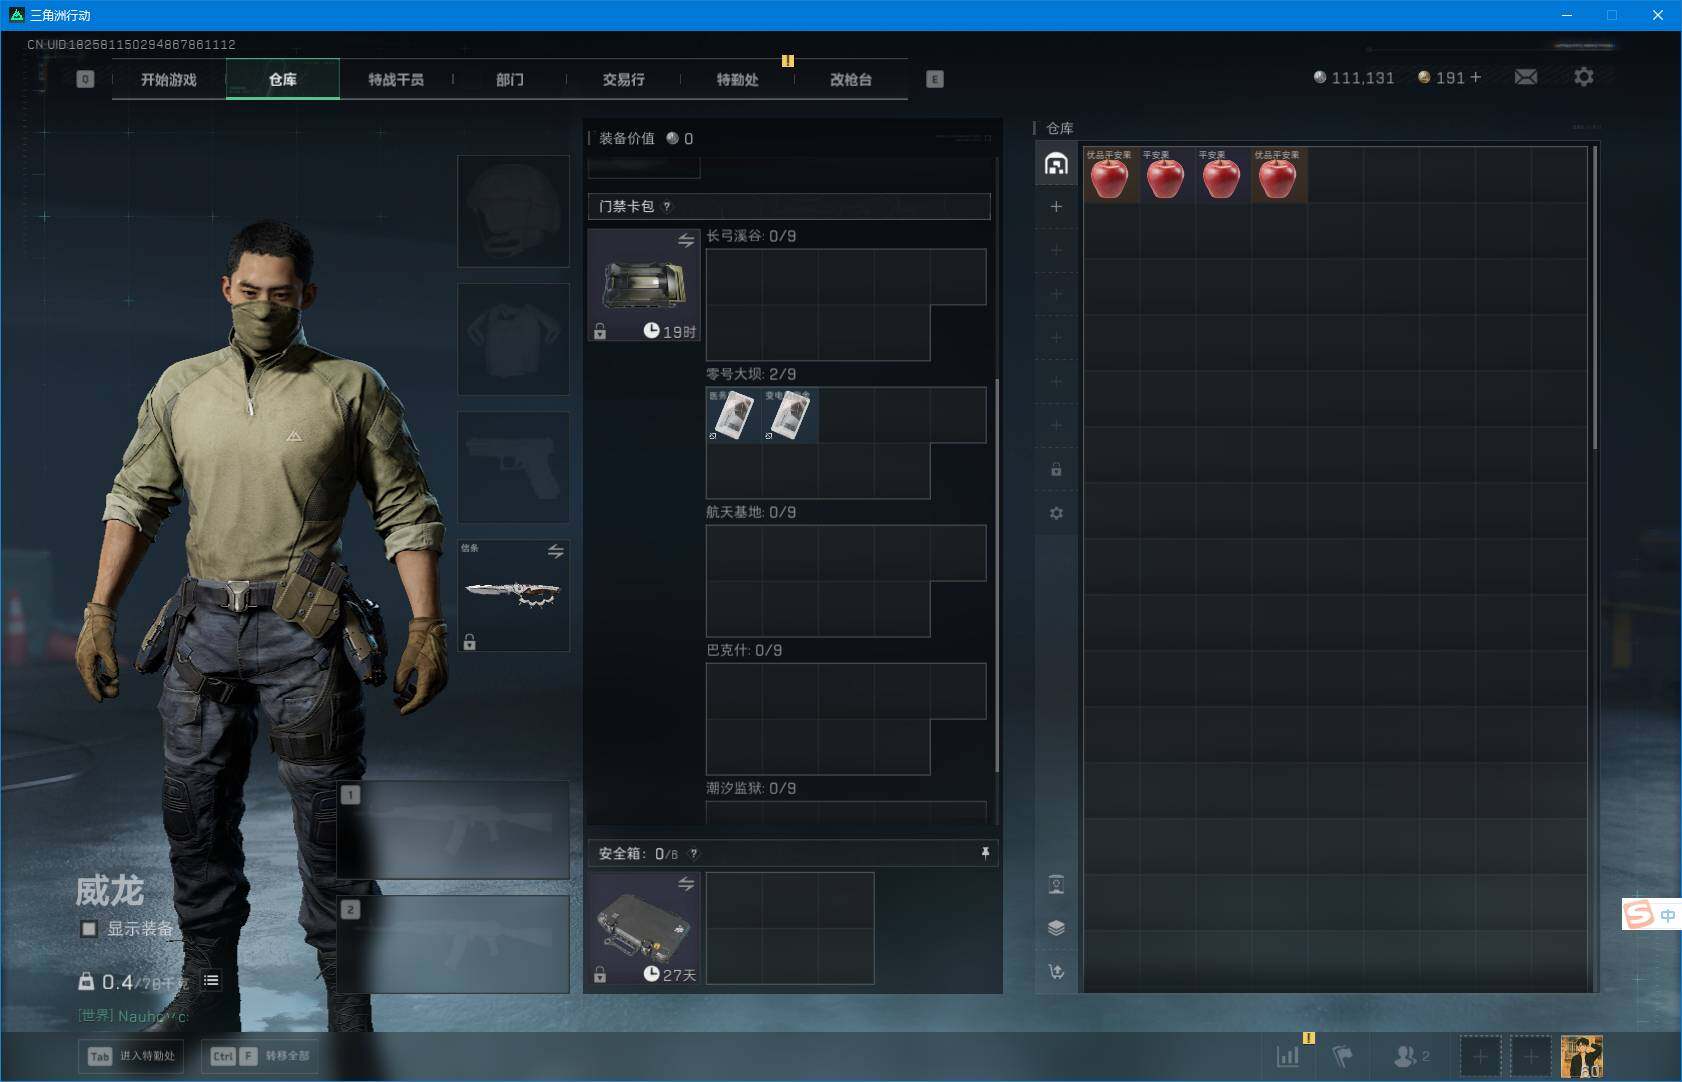Click the help question mark next to 安全箱
Screen dimensions: 1682x1082
click(694, 854)
